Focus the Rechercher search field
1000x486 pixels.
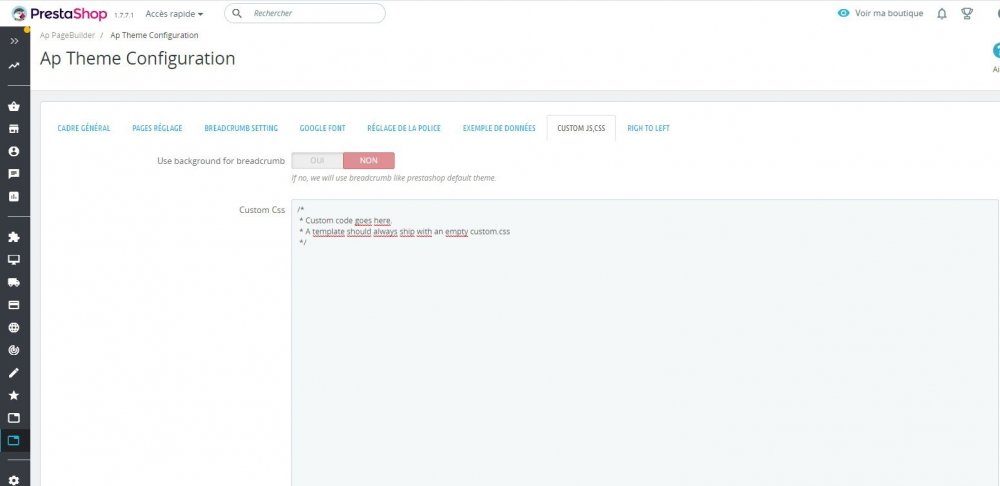[x=305, y=13]
